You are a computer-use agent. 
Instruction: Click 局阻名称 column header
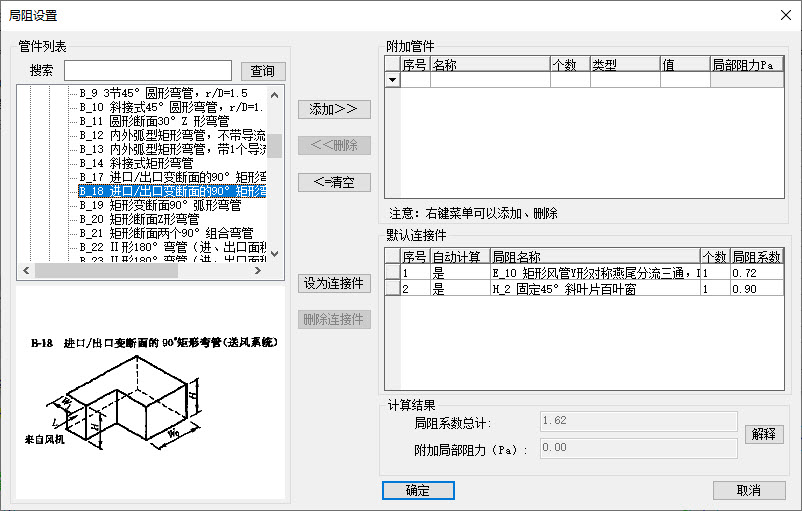595,256
